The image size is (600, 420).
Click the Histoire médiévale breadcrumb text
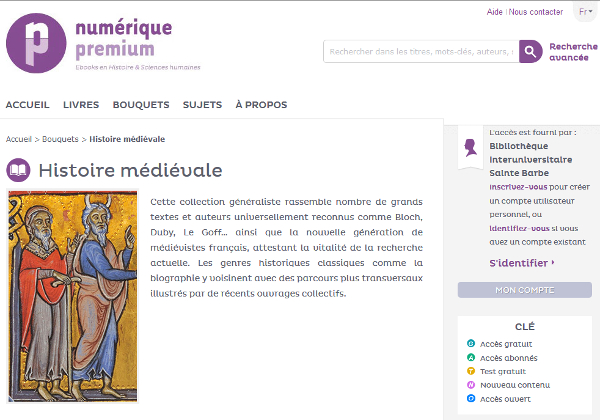pos(127,139)
